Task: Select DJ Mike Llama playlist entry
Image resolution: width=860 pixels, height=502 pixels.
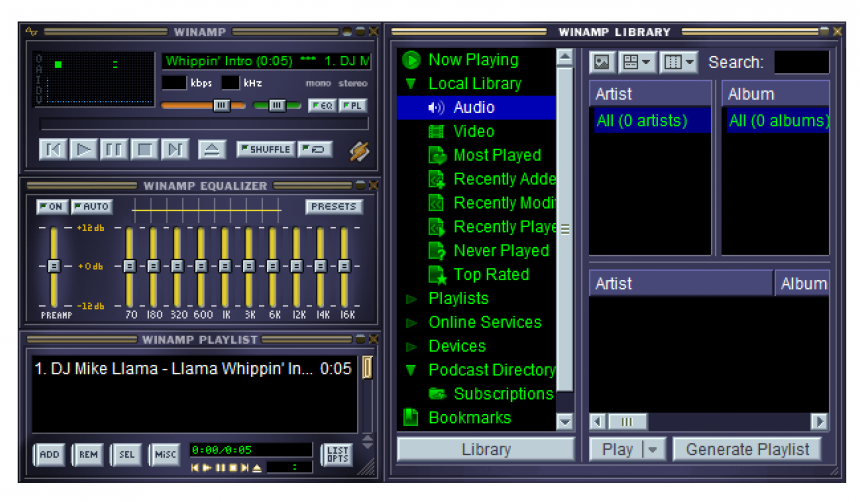Action: coord(193,368)
